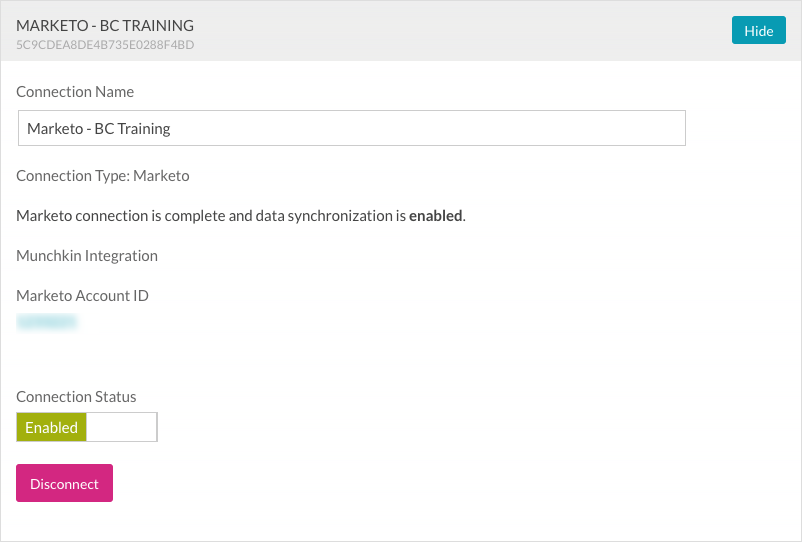Click the MARKETO - BC TRAINING header title
The width and height of the screenshot is (802, 542).
[x=105, y=25]
